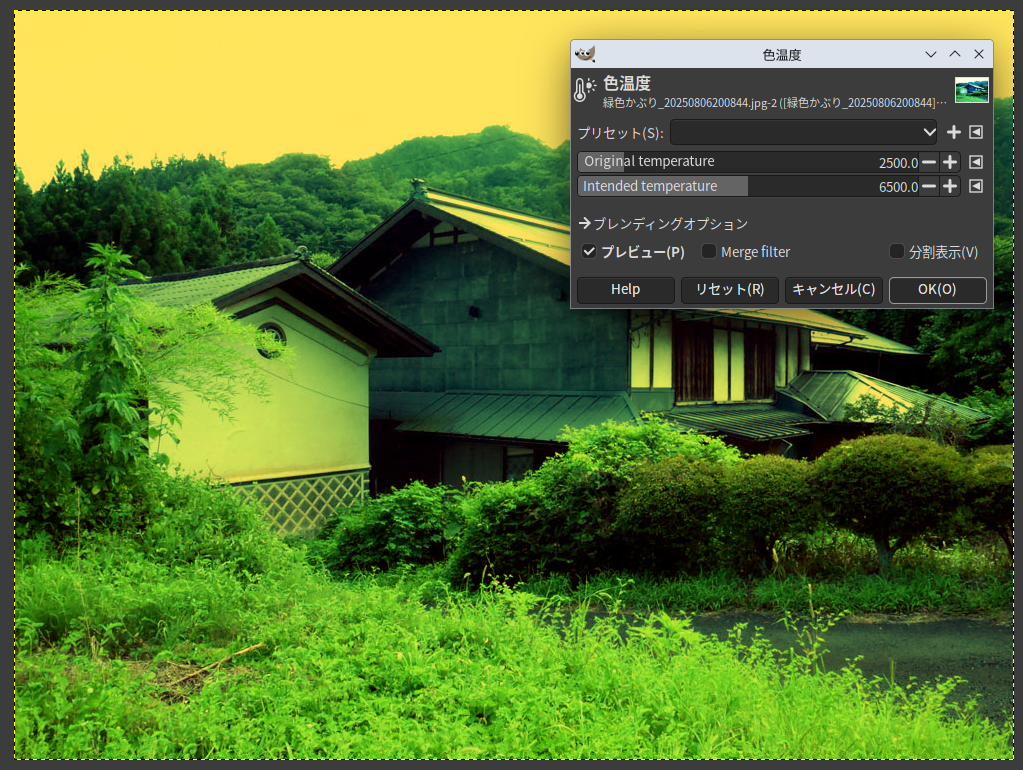Increase Original temperature with plus button
Screen dimensions: 1023x770
(x=950, y=162)
